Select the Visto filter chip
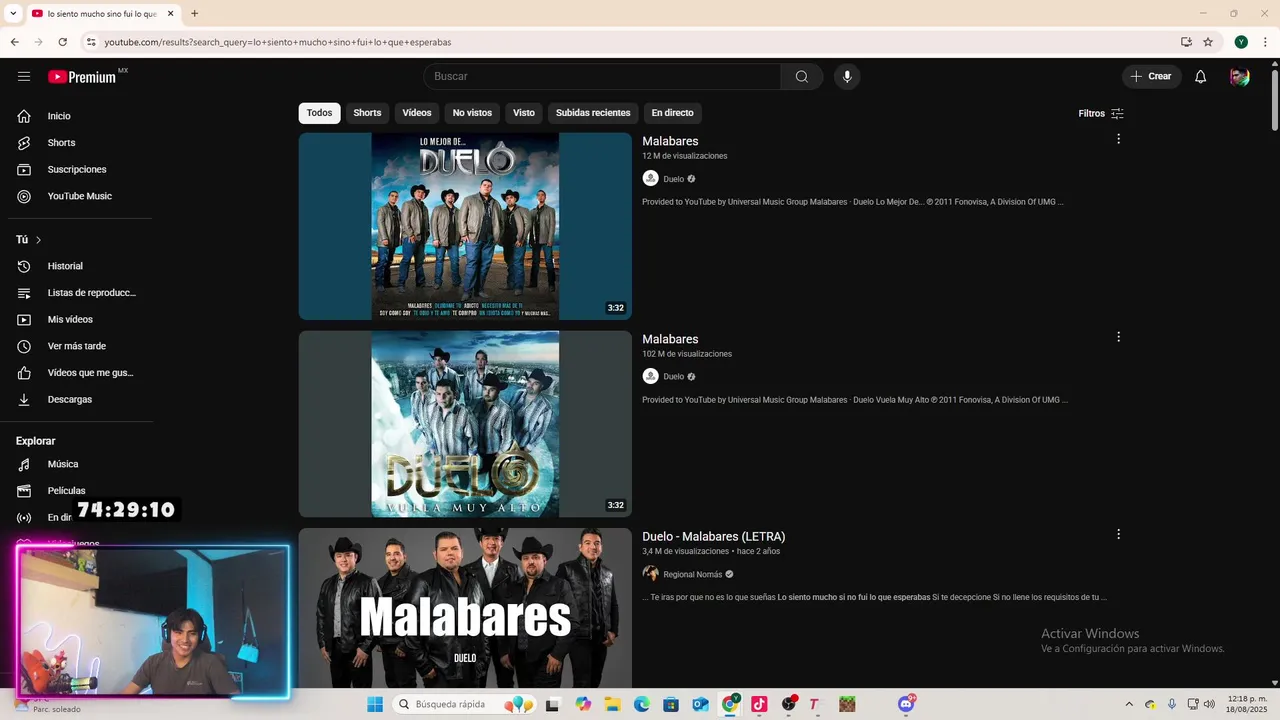This screenshot has height=720, width=1280. pyautogui.click(x=524, y=113)
